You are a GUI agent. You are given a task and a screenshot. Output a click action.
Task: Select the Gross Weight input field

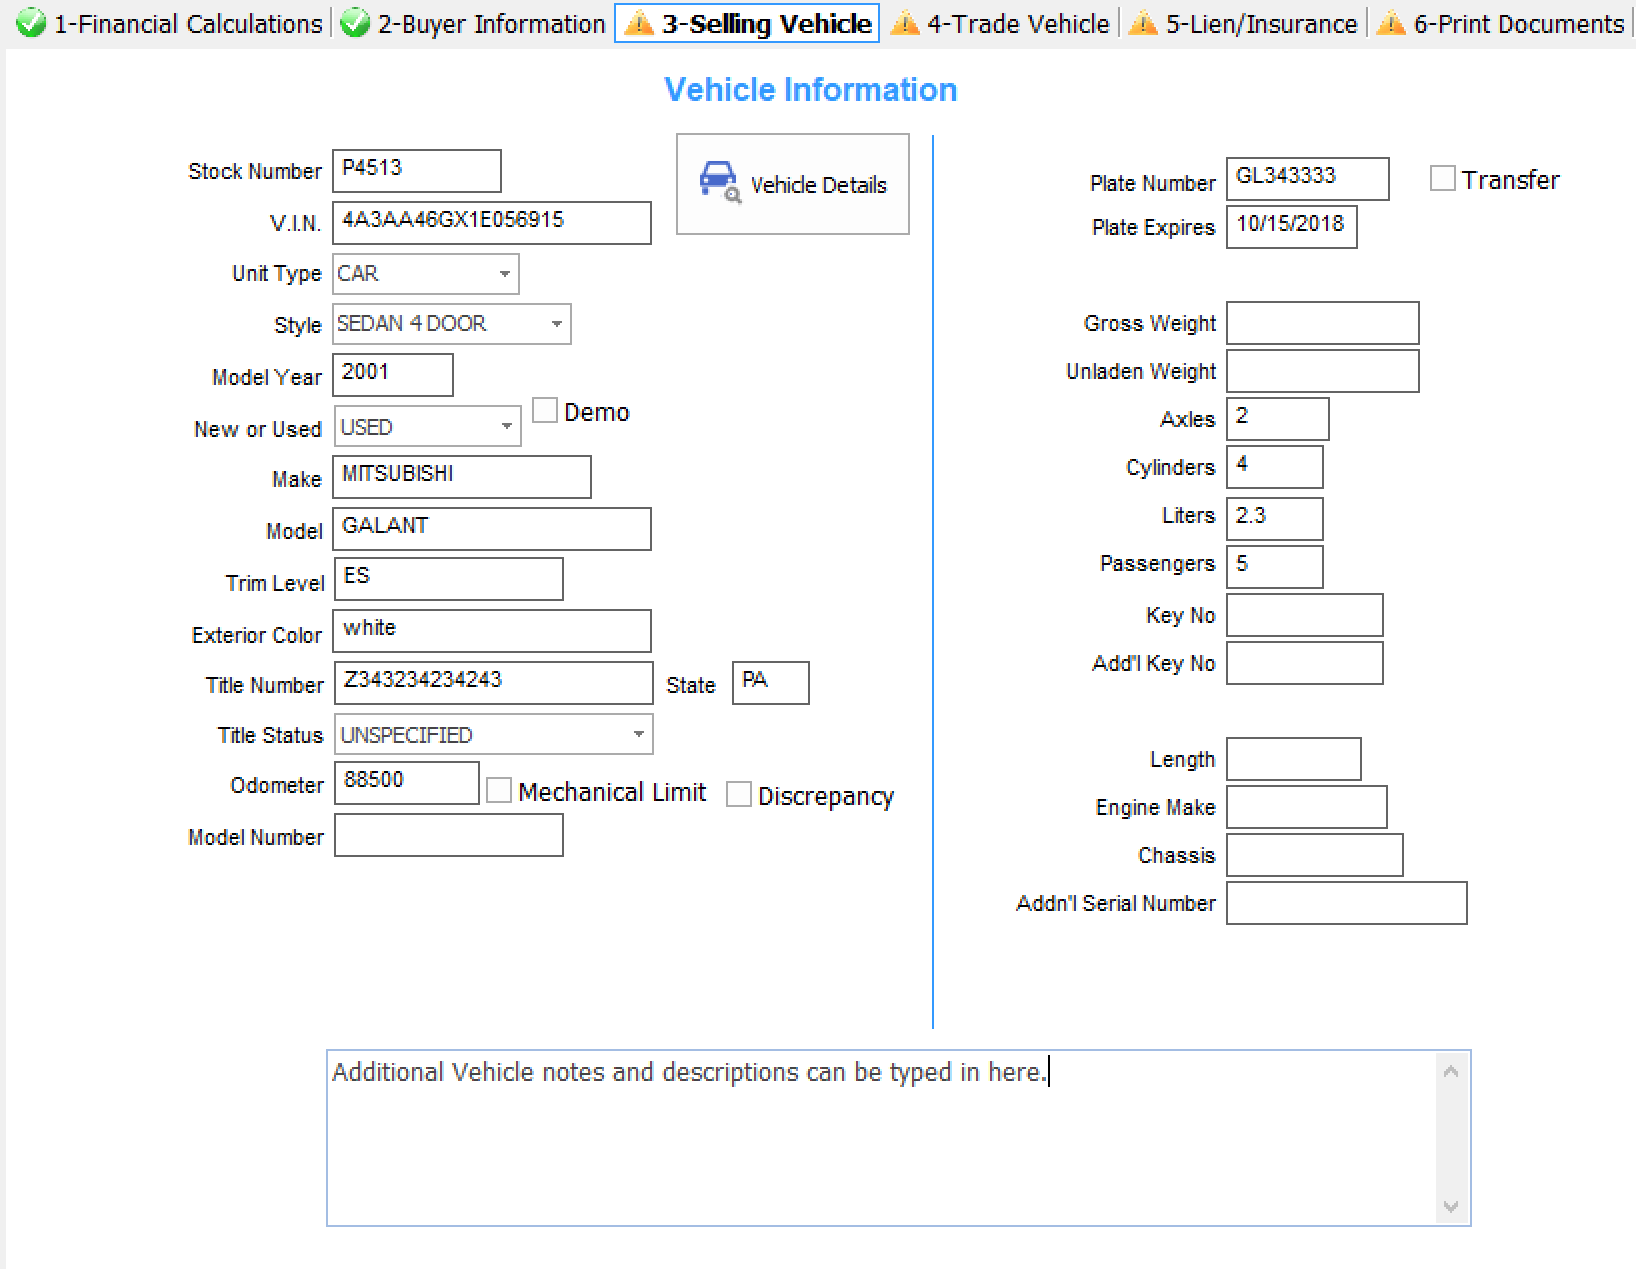pos(1322,323)
